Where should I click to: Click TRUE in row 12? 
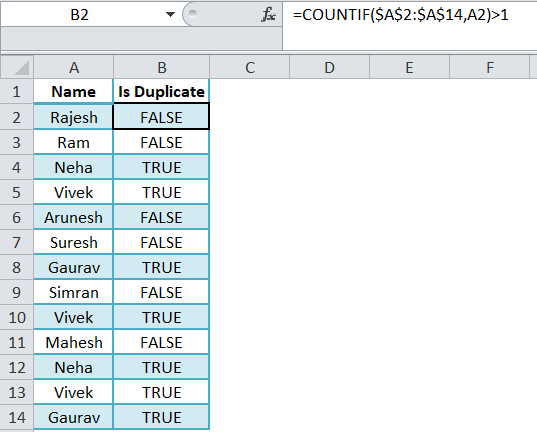pyautogui.click(x=161, y=367)
